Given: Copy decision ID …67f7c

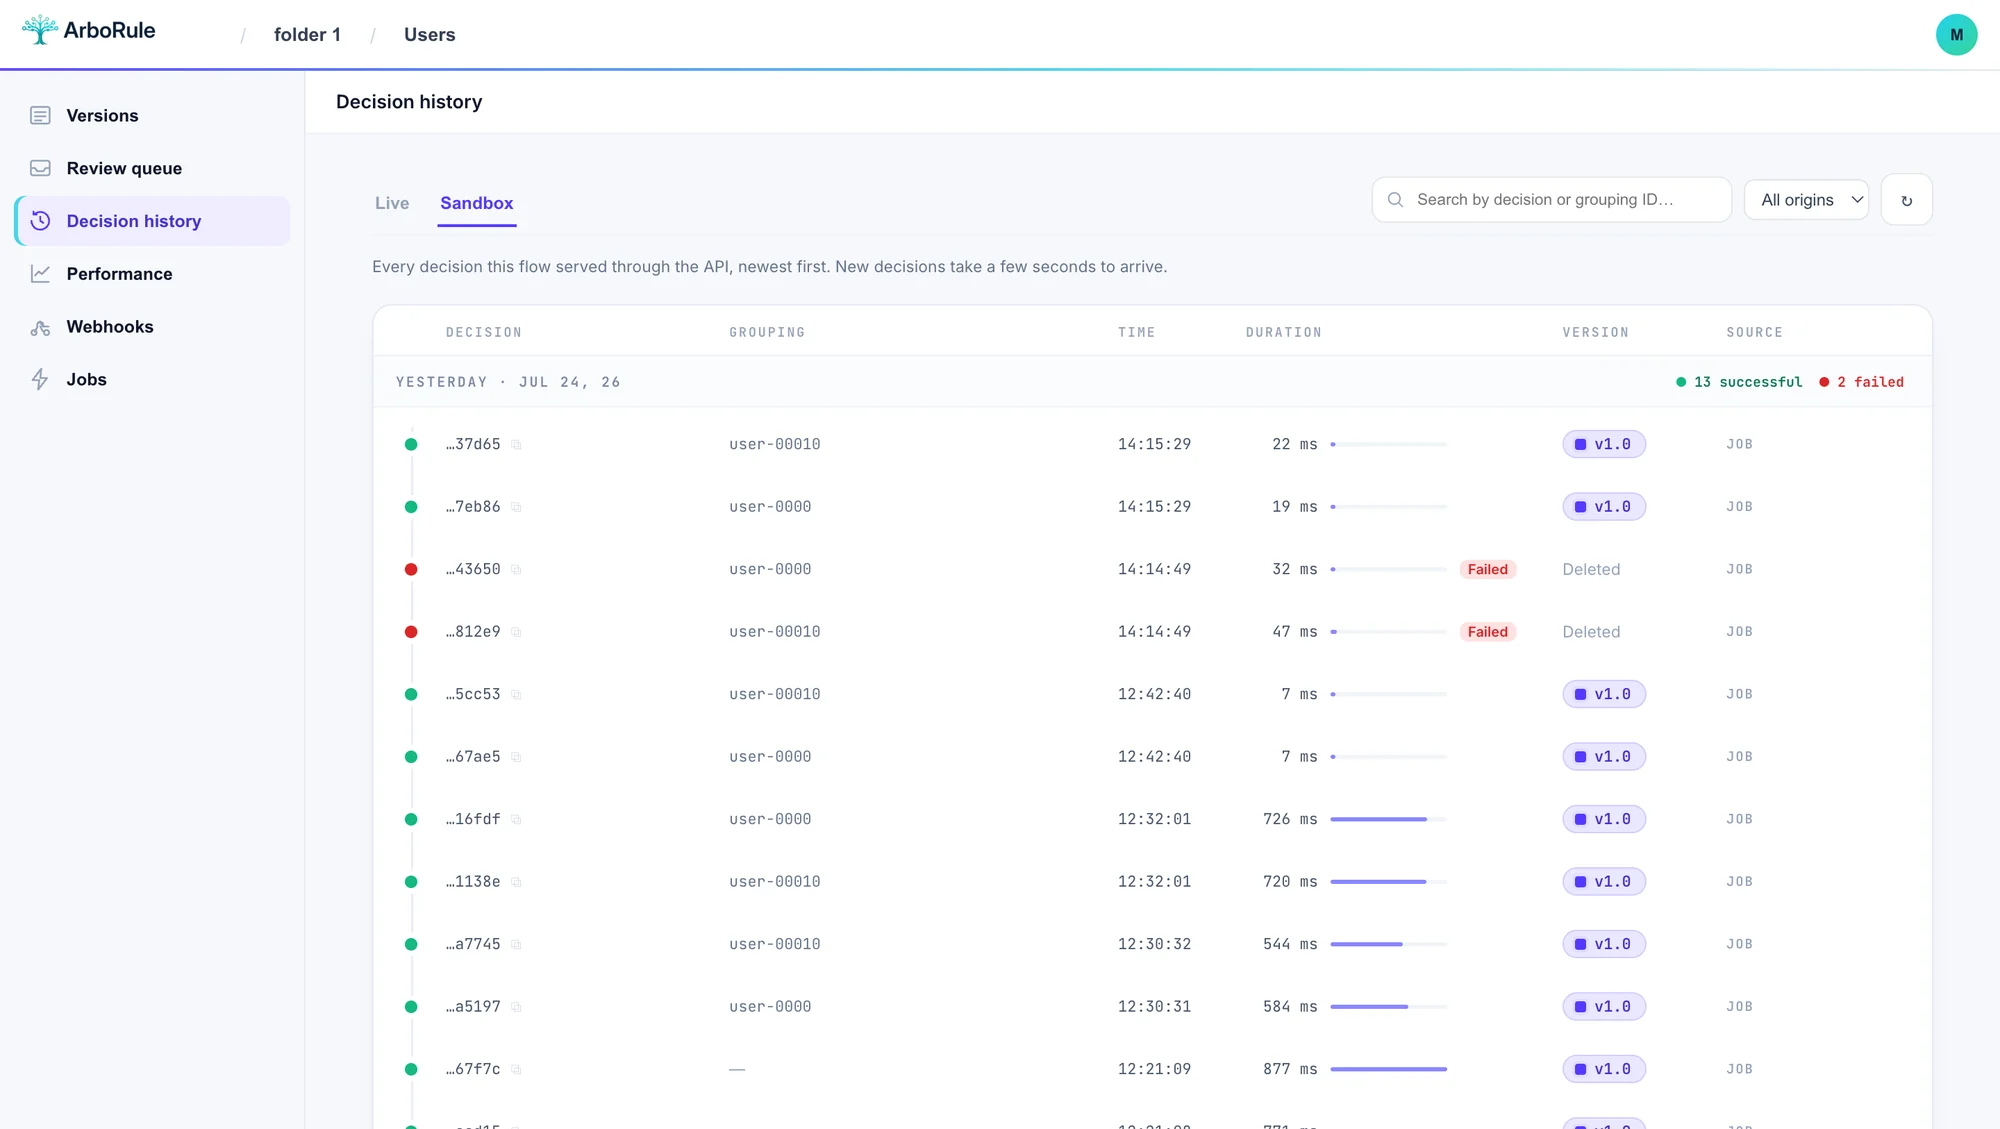Looking at the screenshot, I should 516,1070.
